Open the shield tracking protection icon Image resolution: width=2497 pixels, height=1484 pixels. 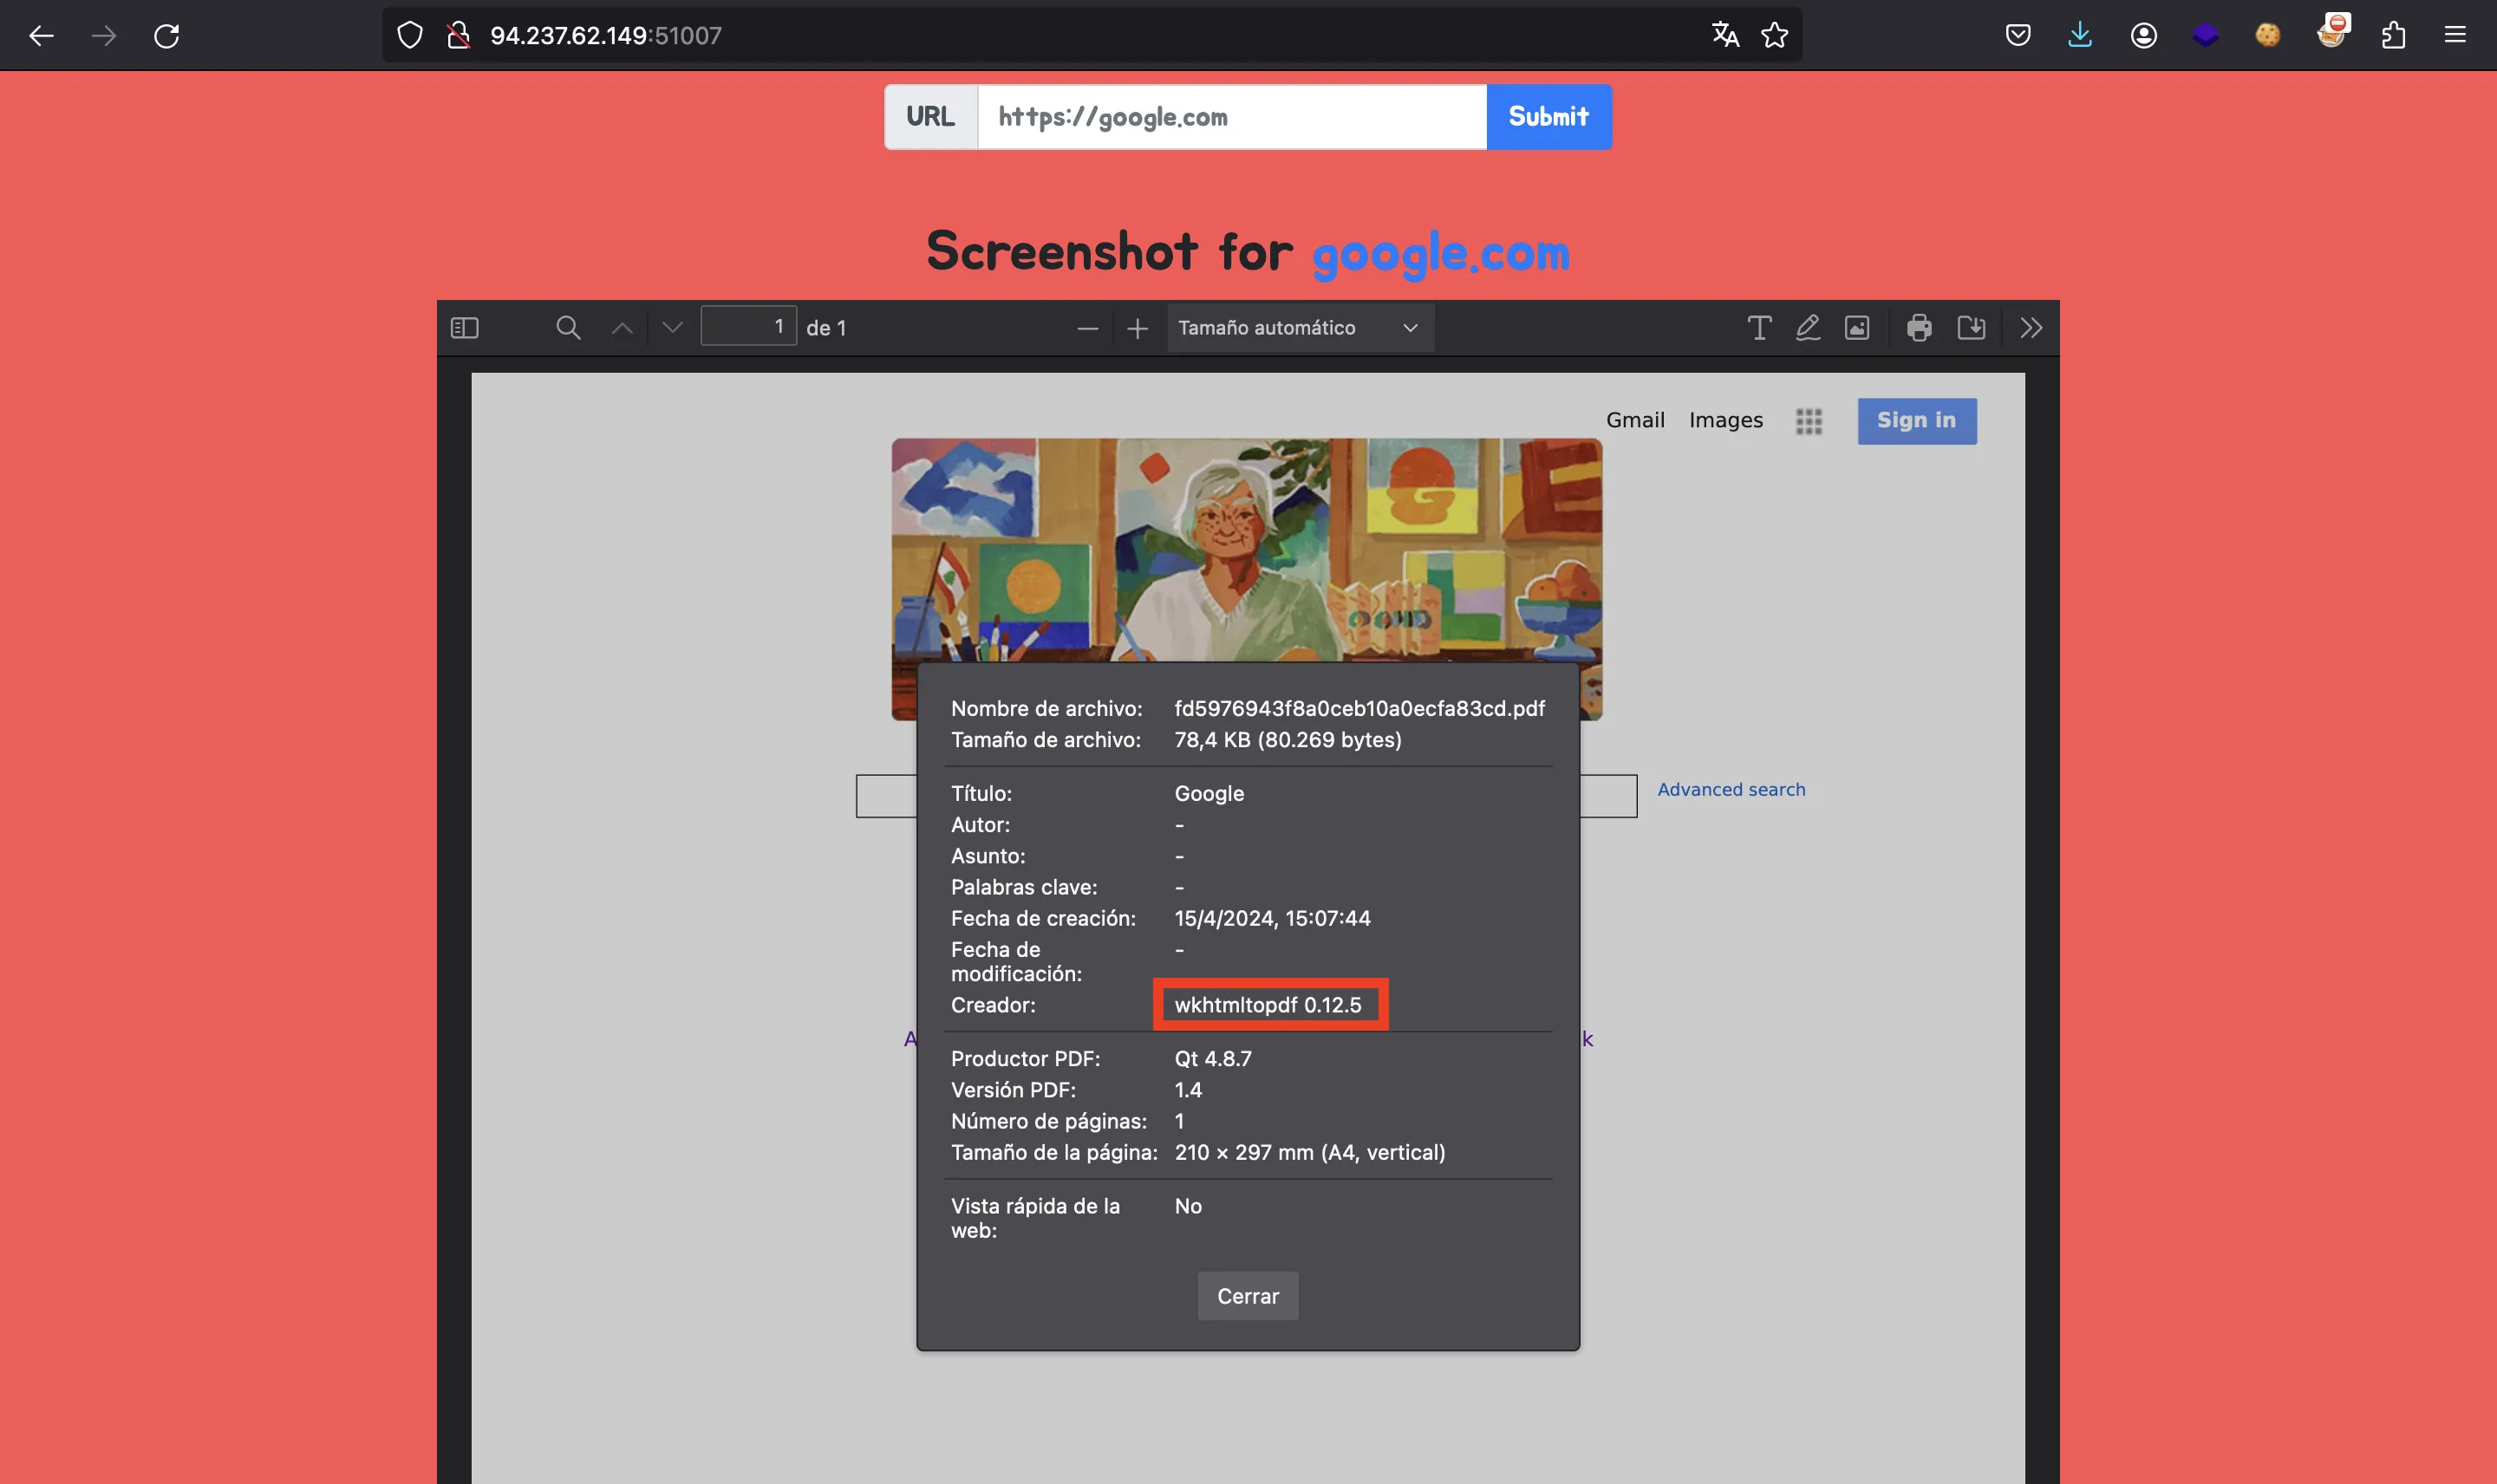(410, 36)
